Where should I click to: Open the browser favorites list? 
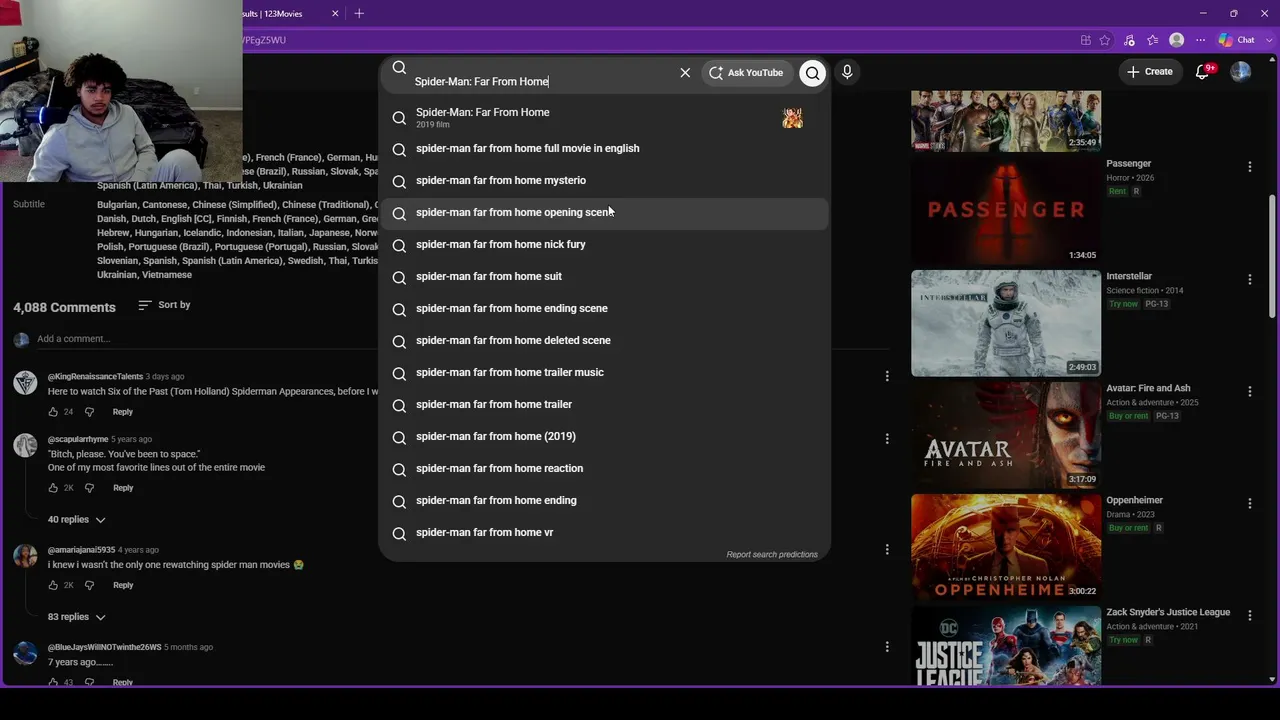point(1153,40)
